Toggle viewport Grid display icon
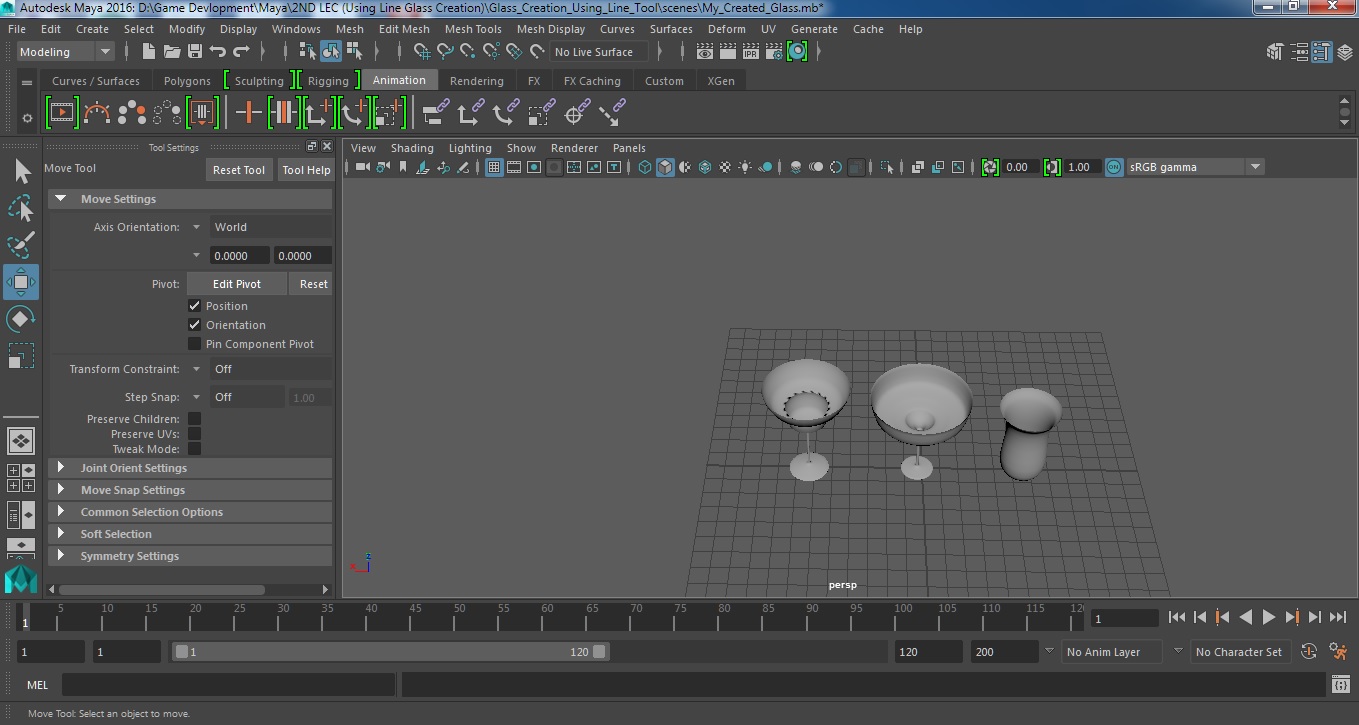 point(494,167)
